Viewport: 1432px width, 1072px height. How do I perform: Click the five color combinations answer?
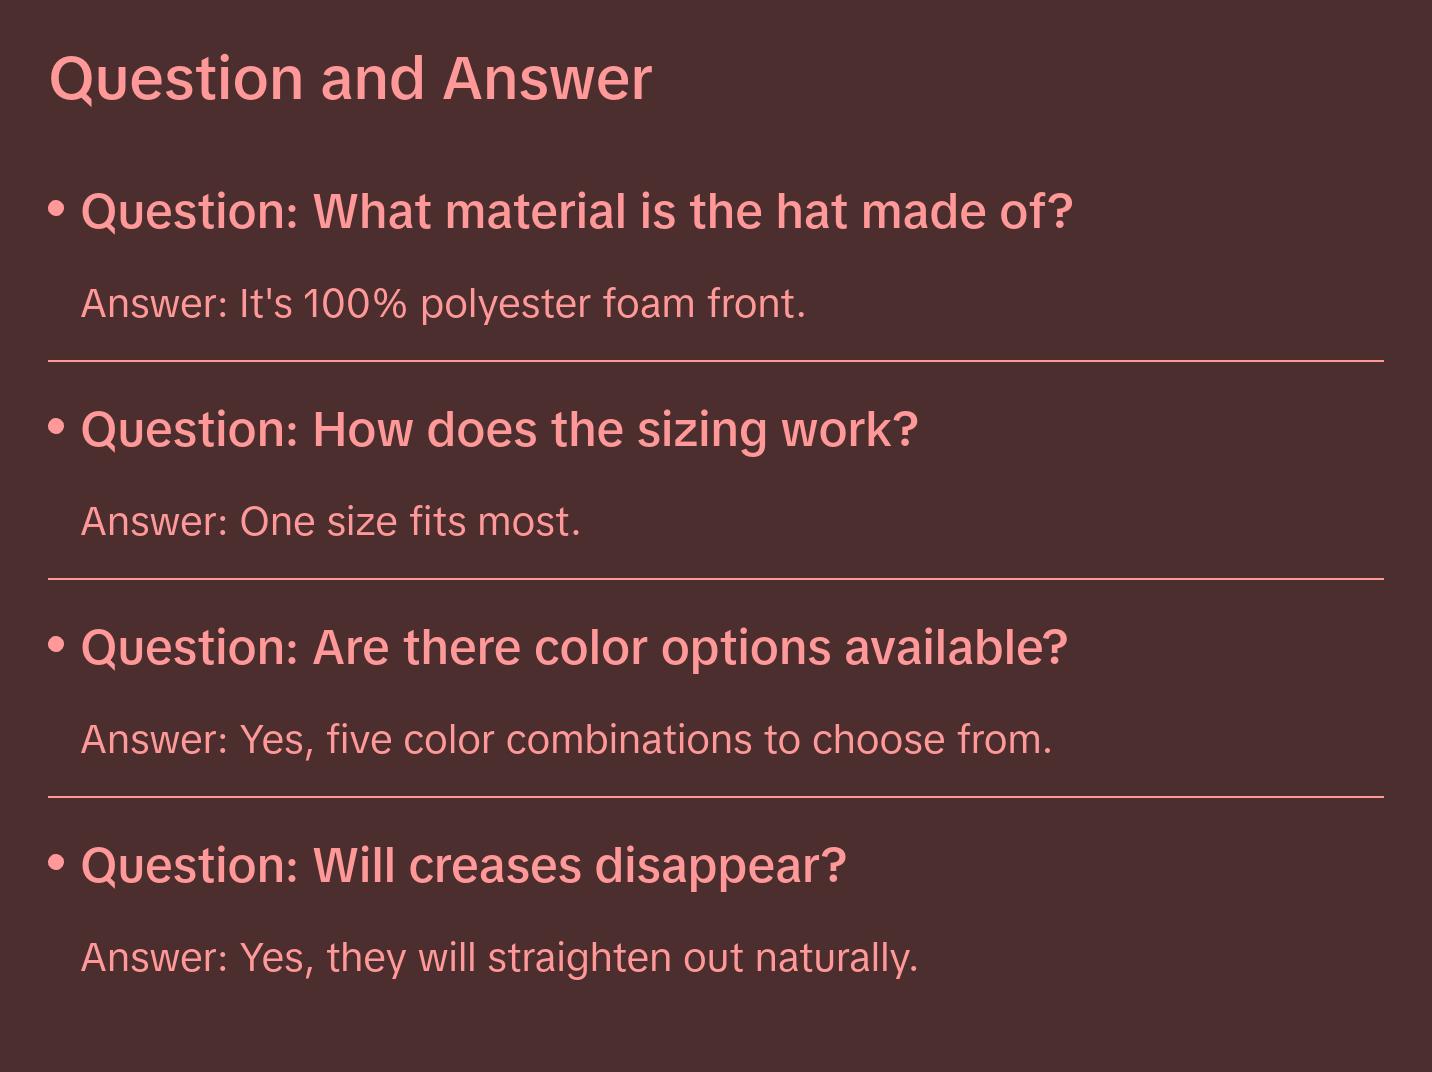coord(566,740)
